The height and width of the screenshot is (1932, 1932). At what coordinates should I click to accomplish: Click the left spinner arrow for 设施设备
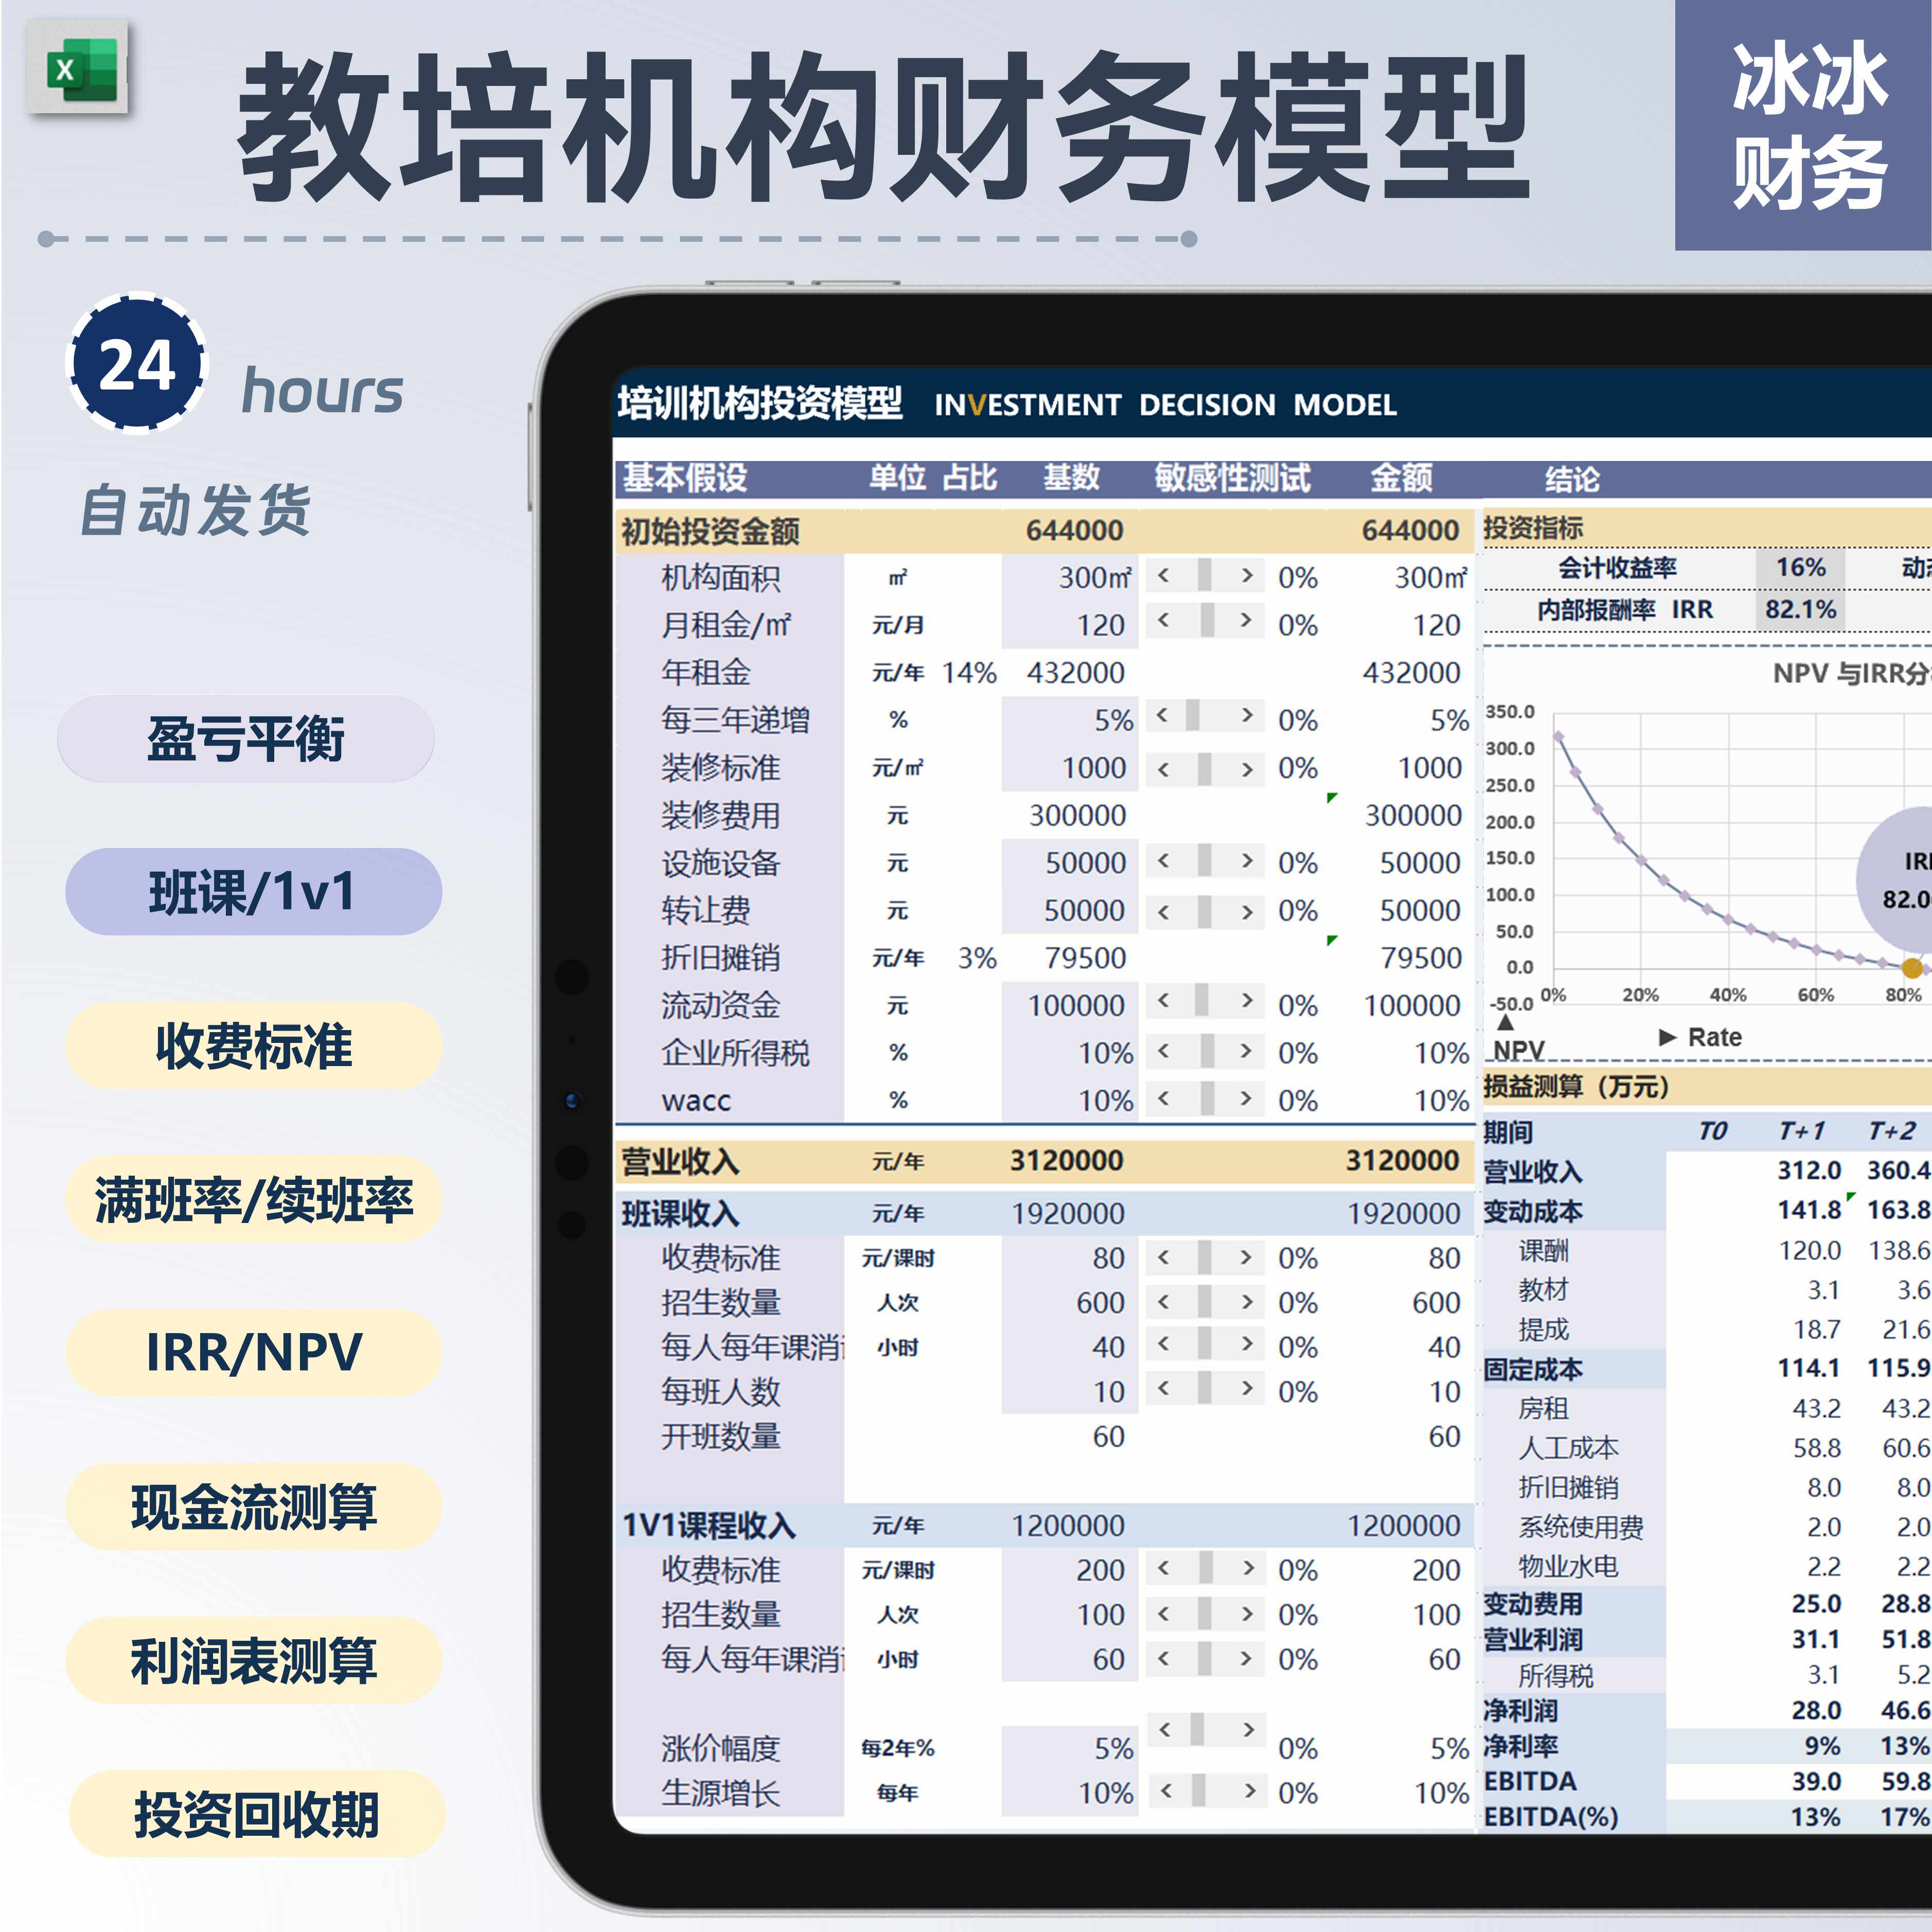1165,862
